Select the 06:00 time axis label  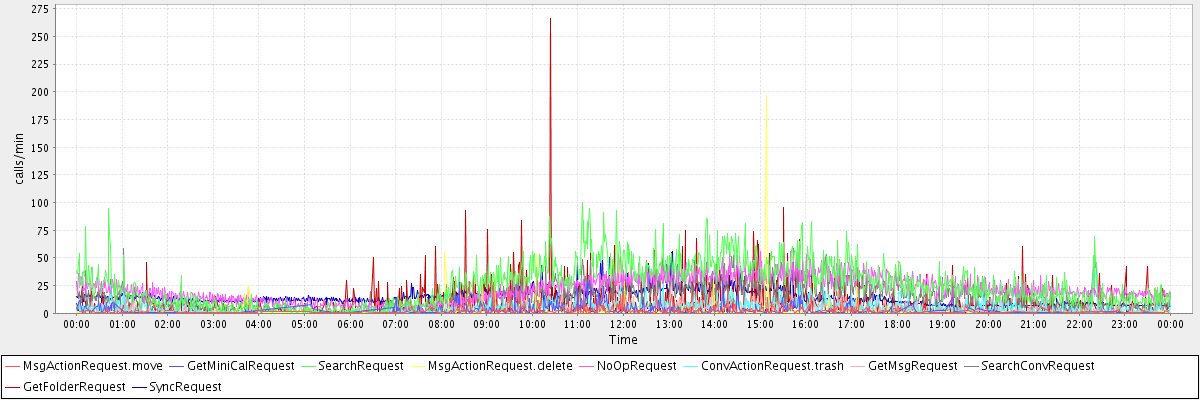point(350,324)
